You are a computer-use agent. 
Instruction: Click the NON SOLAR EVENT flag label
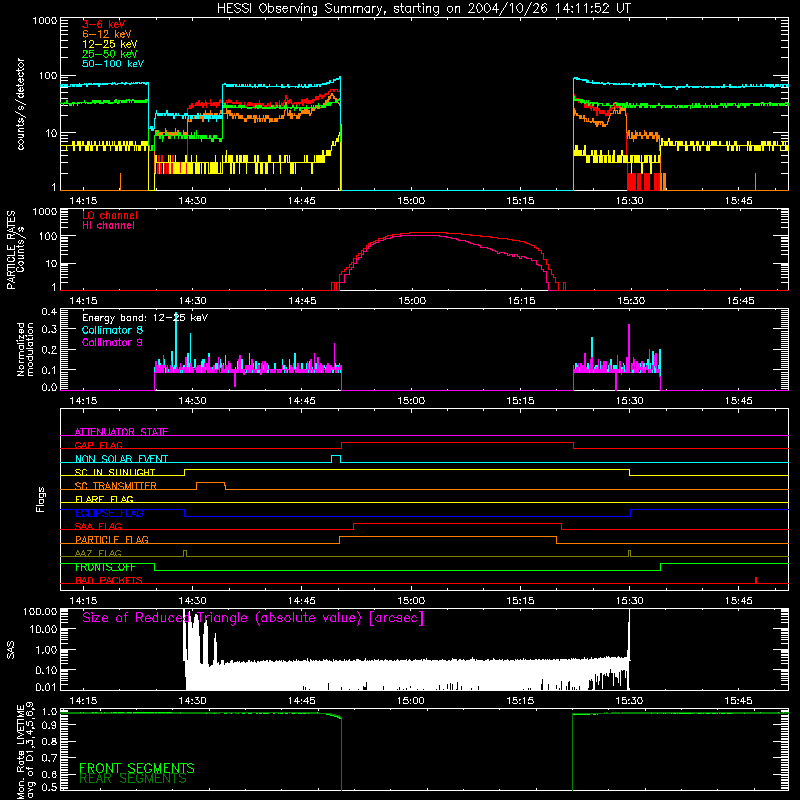[121, 459]
